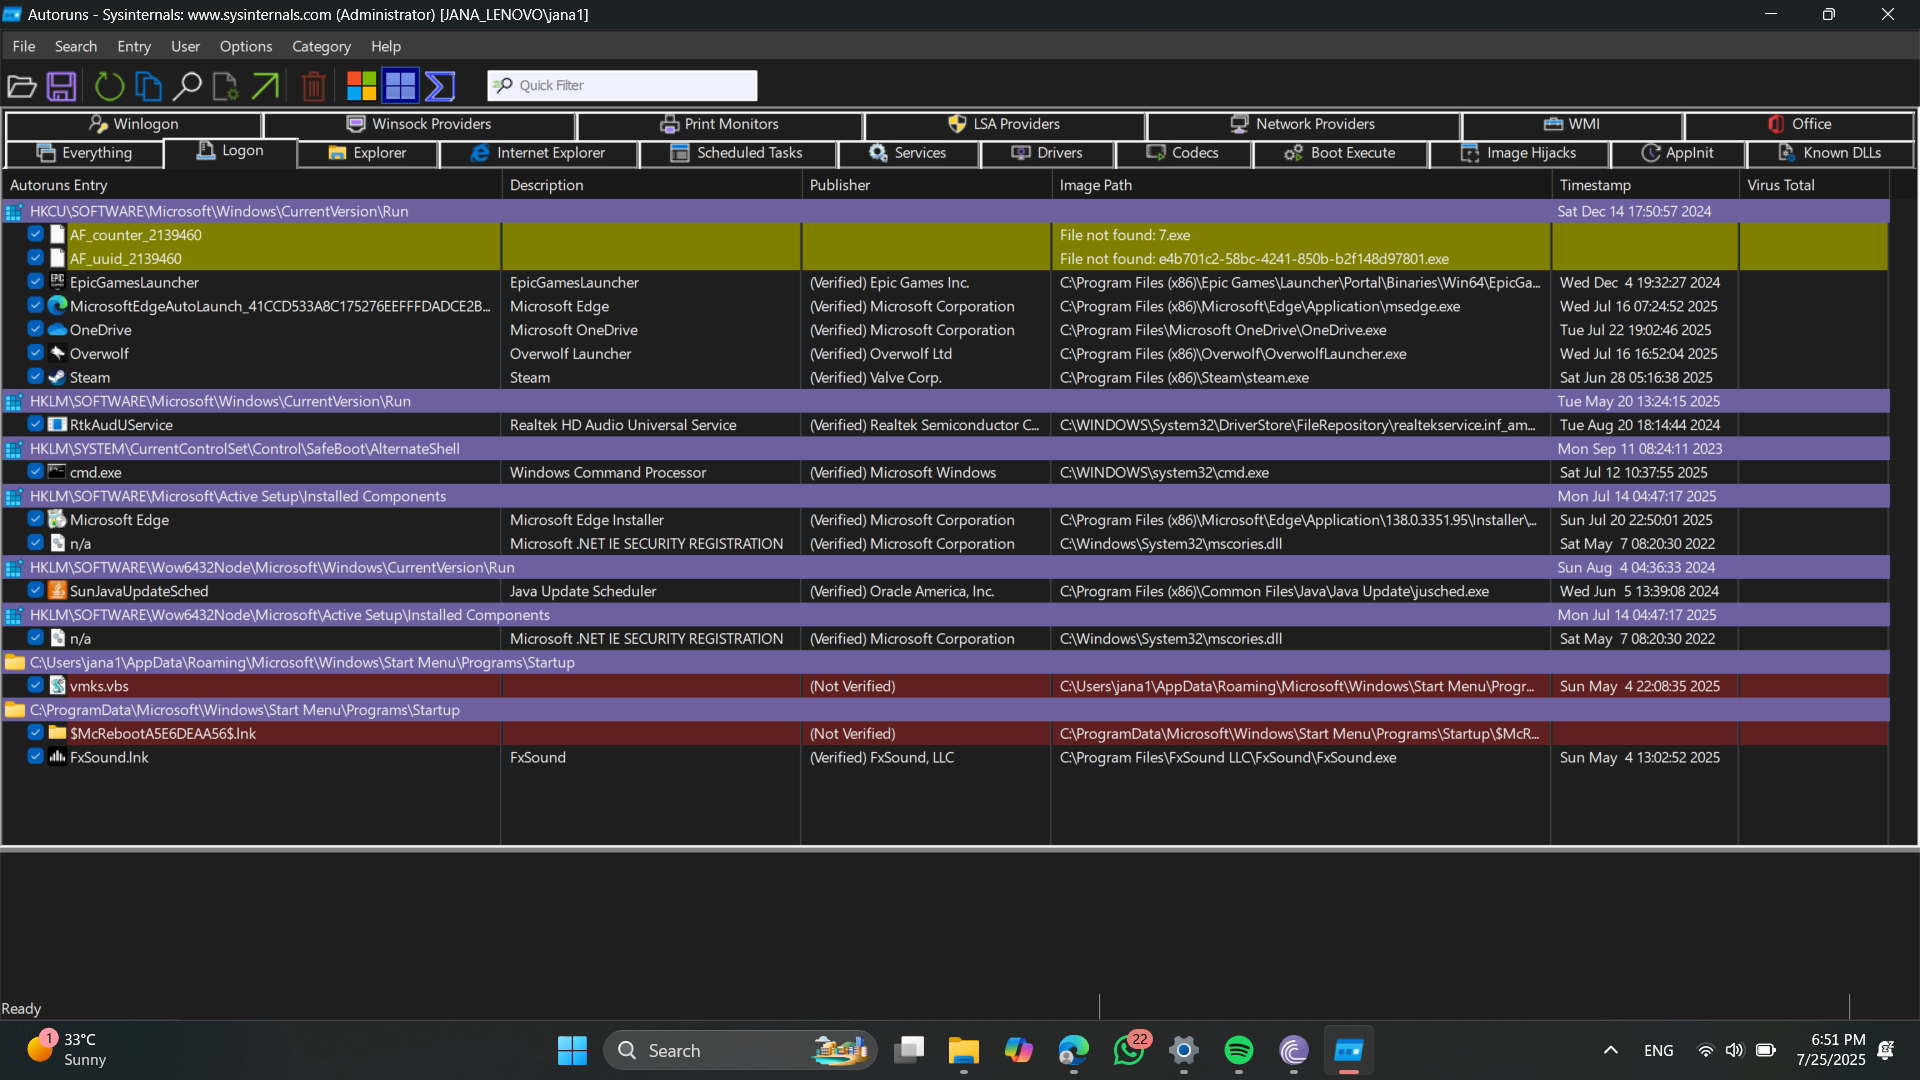Open the Help menu
Image resolution: width=1920 pixels, height=1080 pixels.
click(x=386, y=46)
